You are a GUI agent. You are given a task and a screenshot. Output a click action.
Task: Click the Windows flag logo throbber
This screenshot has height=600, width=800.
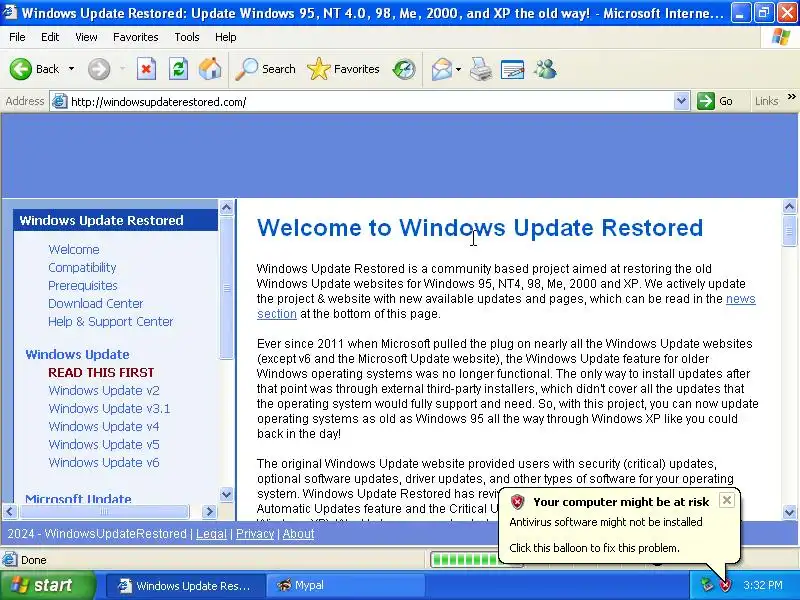(781, 37)
